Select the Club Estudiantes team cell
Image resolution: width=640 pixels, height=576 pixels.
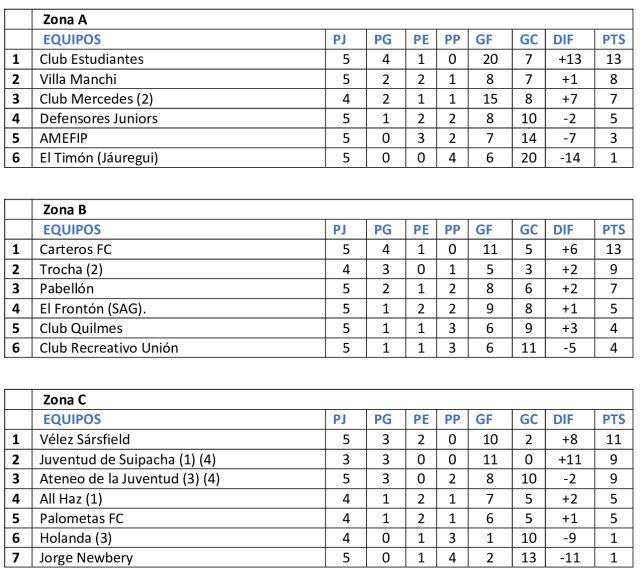pos(92,59)
